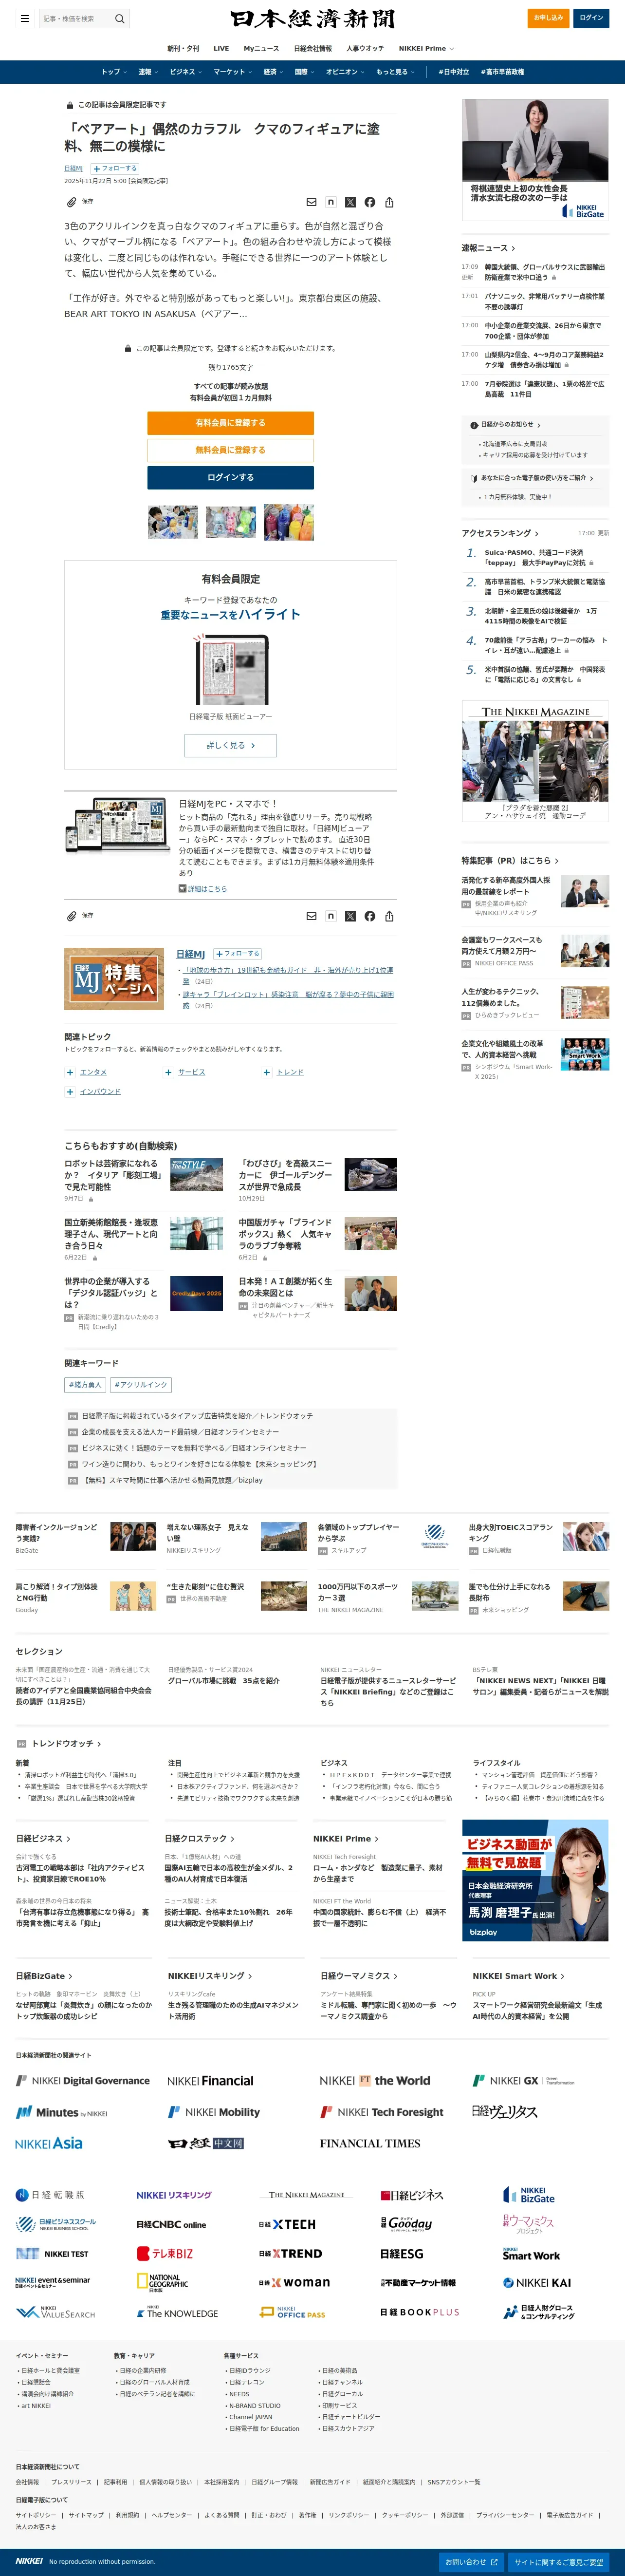Share by email using the icon above the article text
Image resolution: width=625 pixels, height=2576 pixels.
click(311, 202)
